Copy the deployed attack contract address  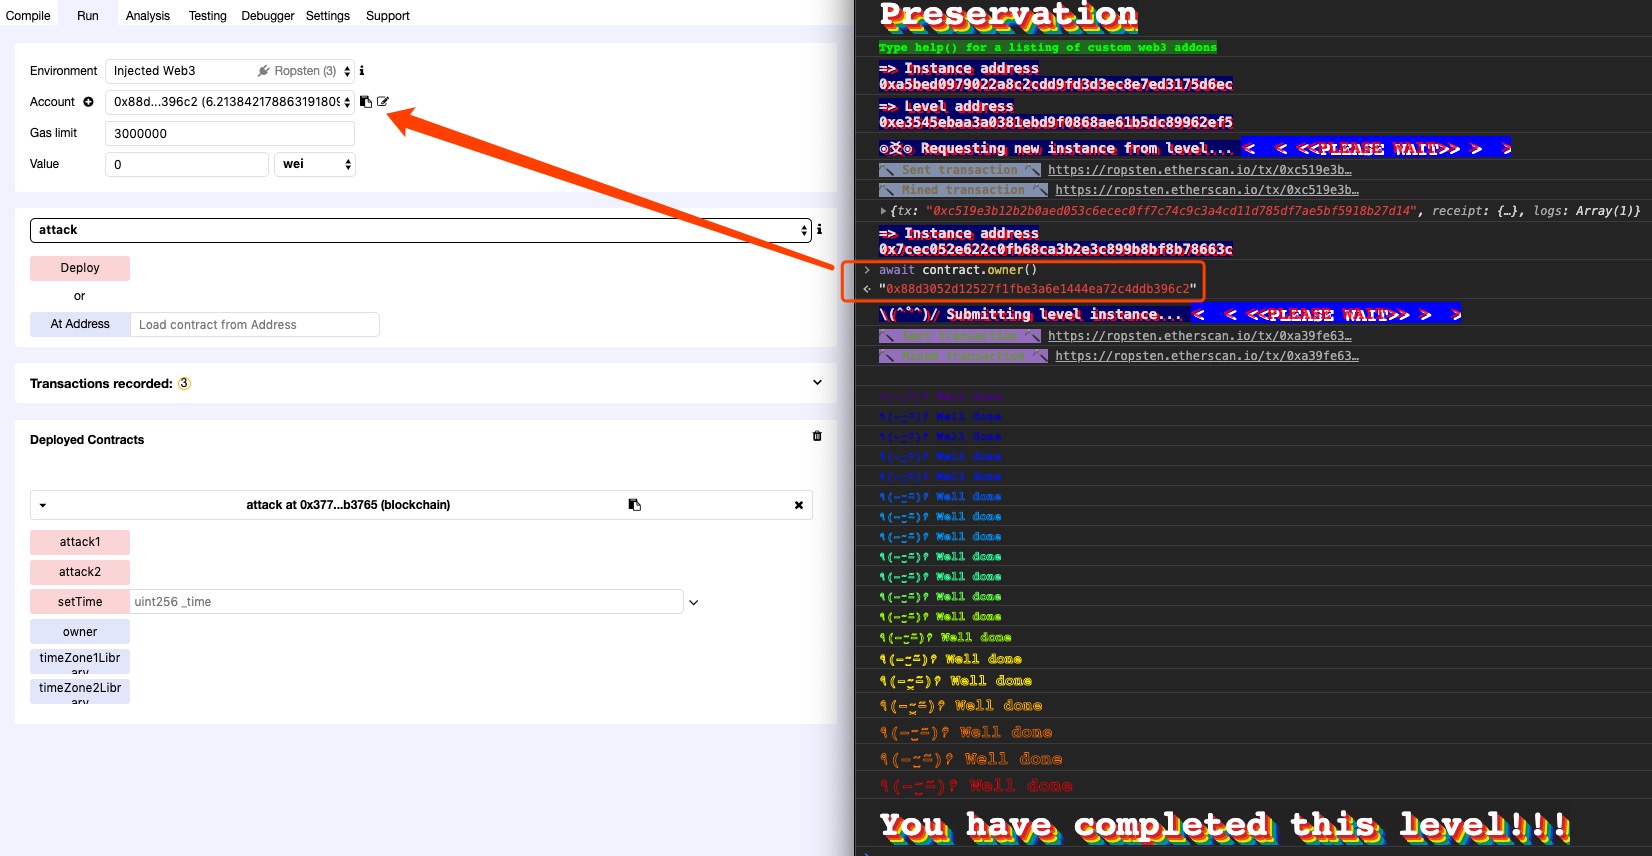tap(634, 505)
